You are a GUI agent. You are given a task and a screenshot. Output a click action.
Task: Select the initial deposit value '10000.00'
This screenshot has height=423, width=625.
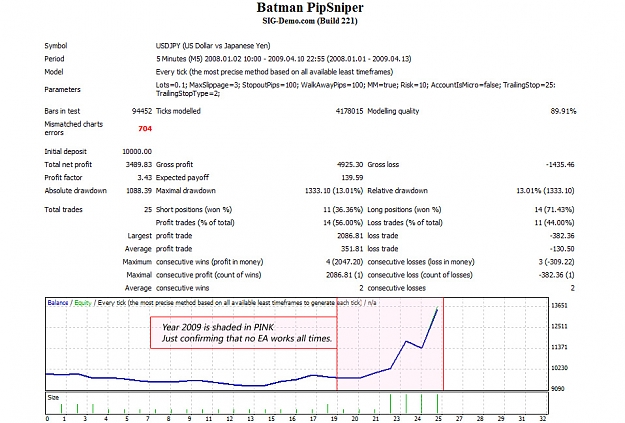137,151
